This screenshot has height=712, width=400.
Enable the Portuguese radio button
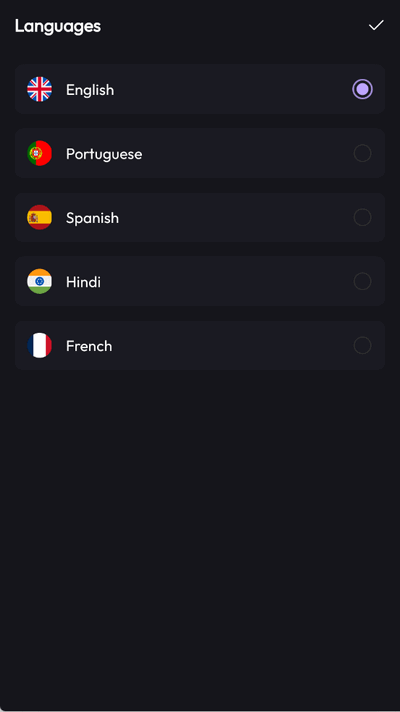coord(362,153)
